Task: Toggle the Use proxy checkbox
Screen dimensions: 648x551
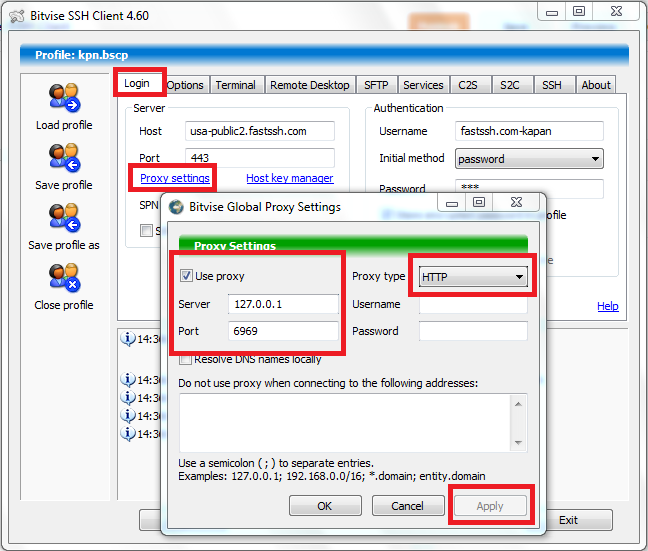Action: tap(186, 276)
